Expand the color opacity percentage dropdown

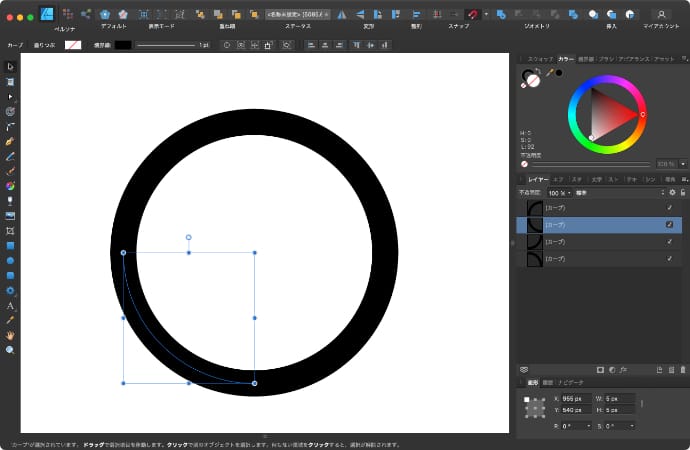682,164
